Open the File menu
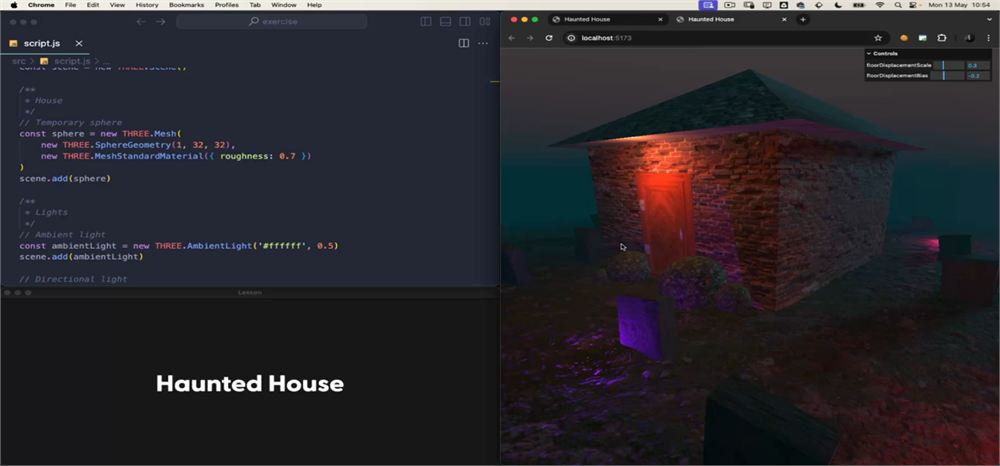The width and height of the screenshot is (1000, 466). 71,4
